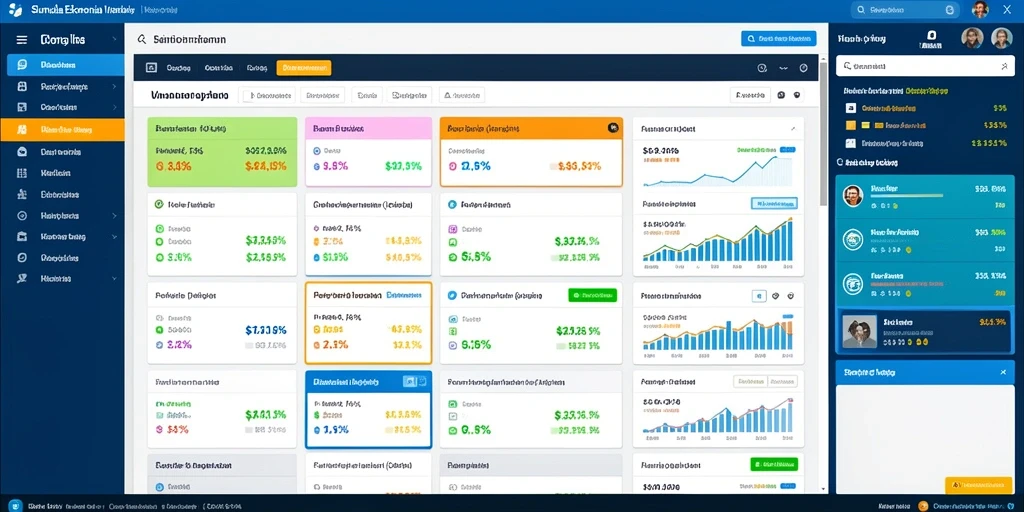
Task: Click the white search box in the right panel
Action: pyautogui.click(x=925, y=66)
